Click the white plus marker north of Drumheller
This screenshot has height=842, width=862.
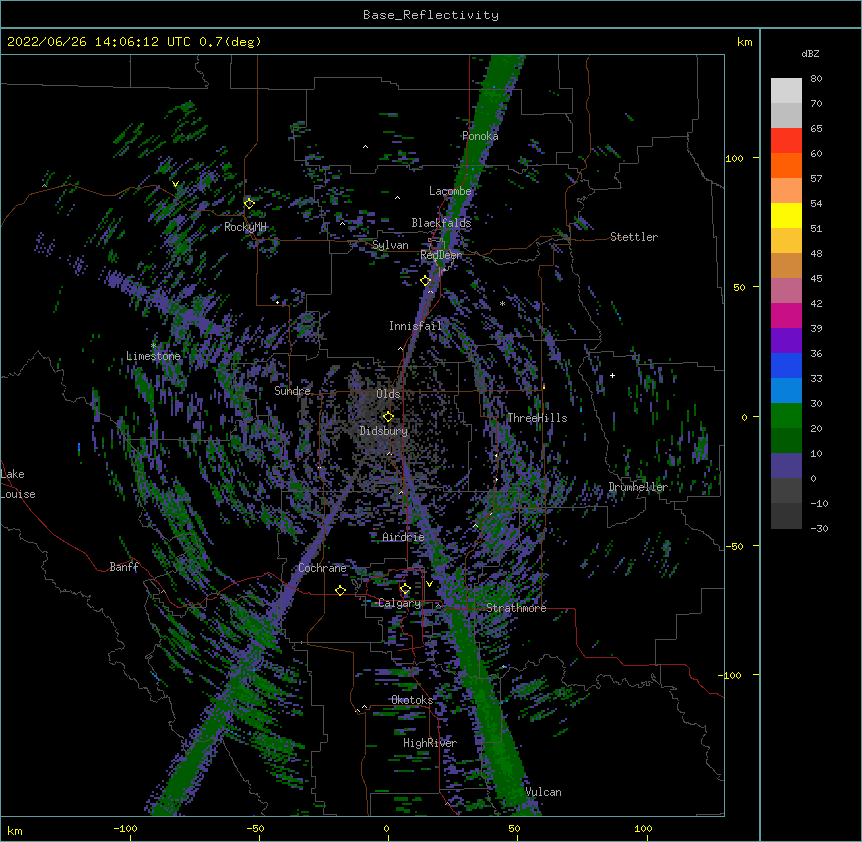[612, 375]
